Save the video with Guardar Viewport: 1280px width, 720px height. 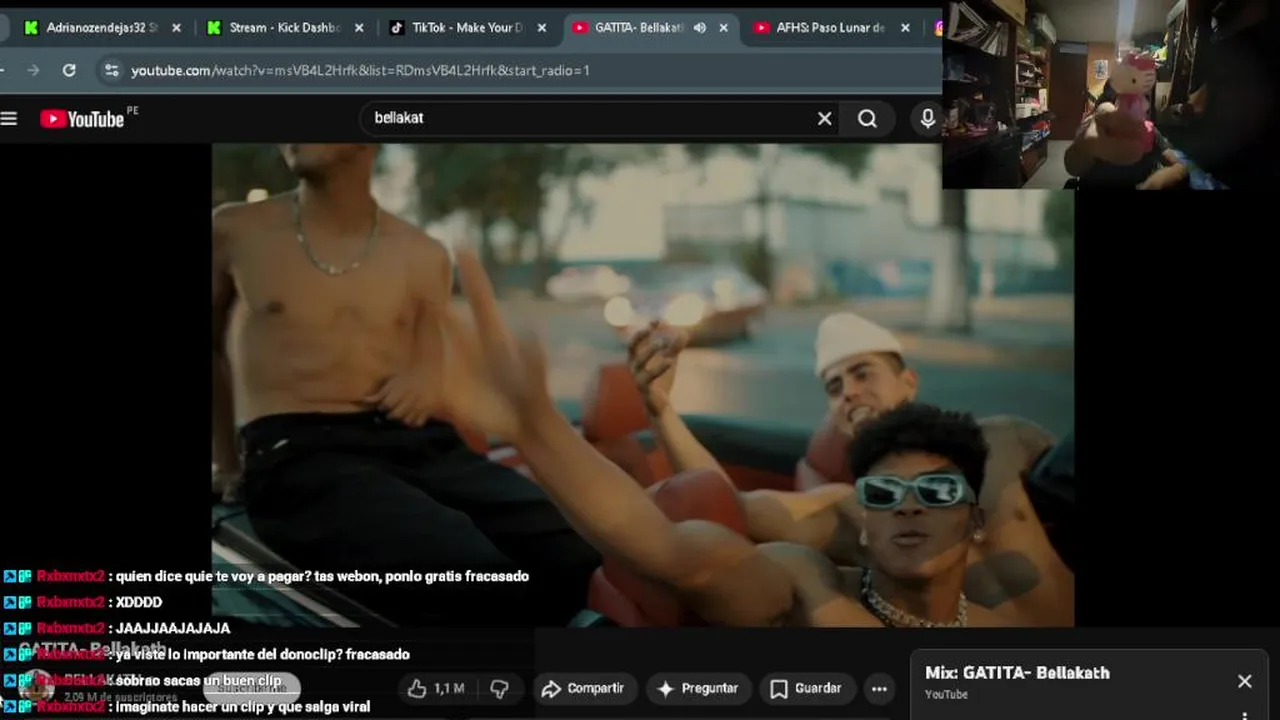(x=806, y=688)
